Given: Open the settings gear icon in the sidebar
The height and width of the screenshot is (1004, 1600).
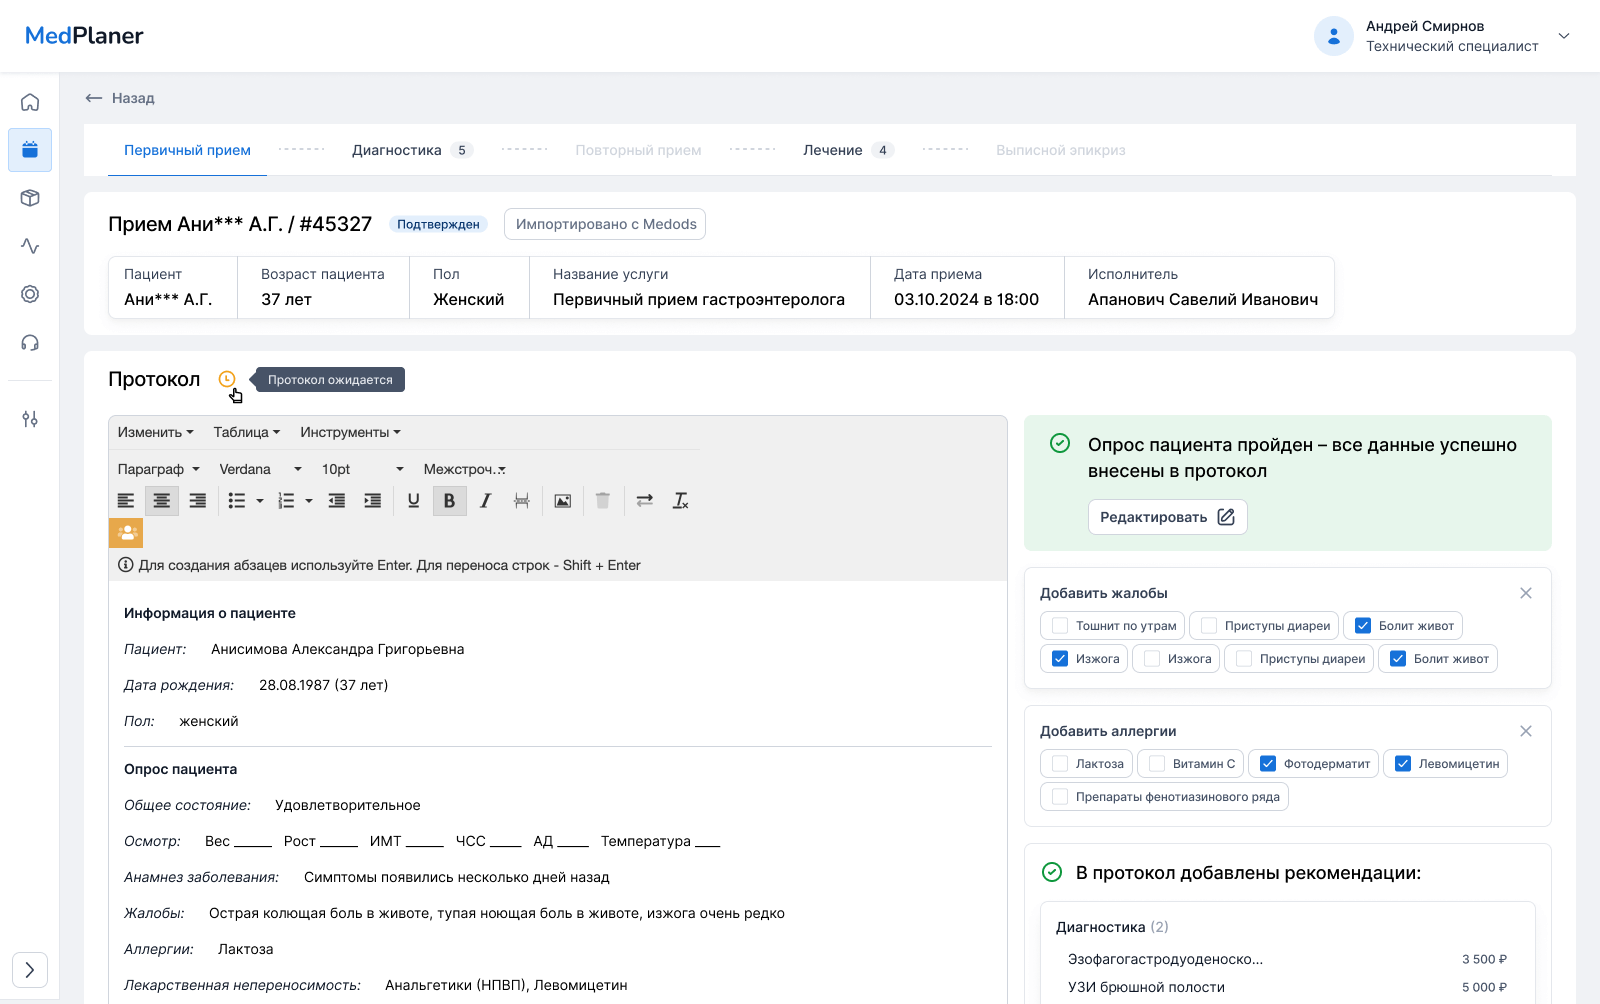Looking at the screenshot, I should (x=30, y=294).
